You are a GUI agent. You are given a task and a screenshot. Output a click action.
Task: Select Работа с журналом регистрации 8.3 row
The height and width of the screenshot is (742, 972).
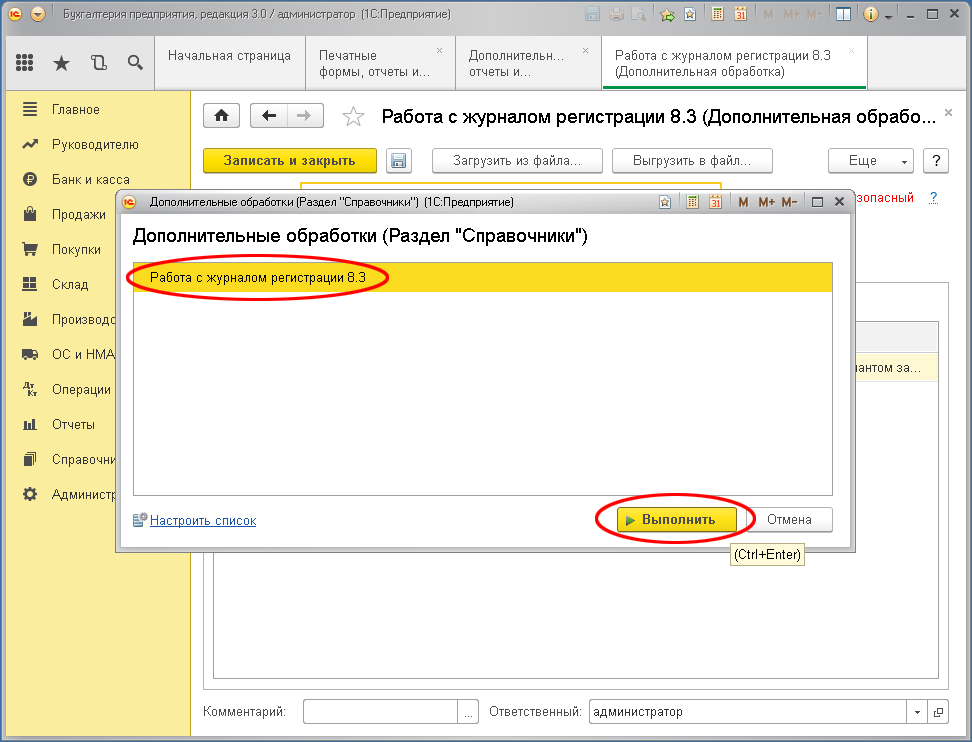coord(482,277)
